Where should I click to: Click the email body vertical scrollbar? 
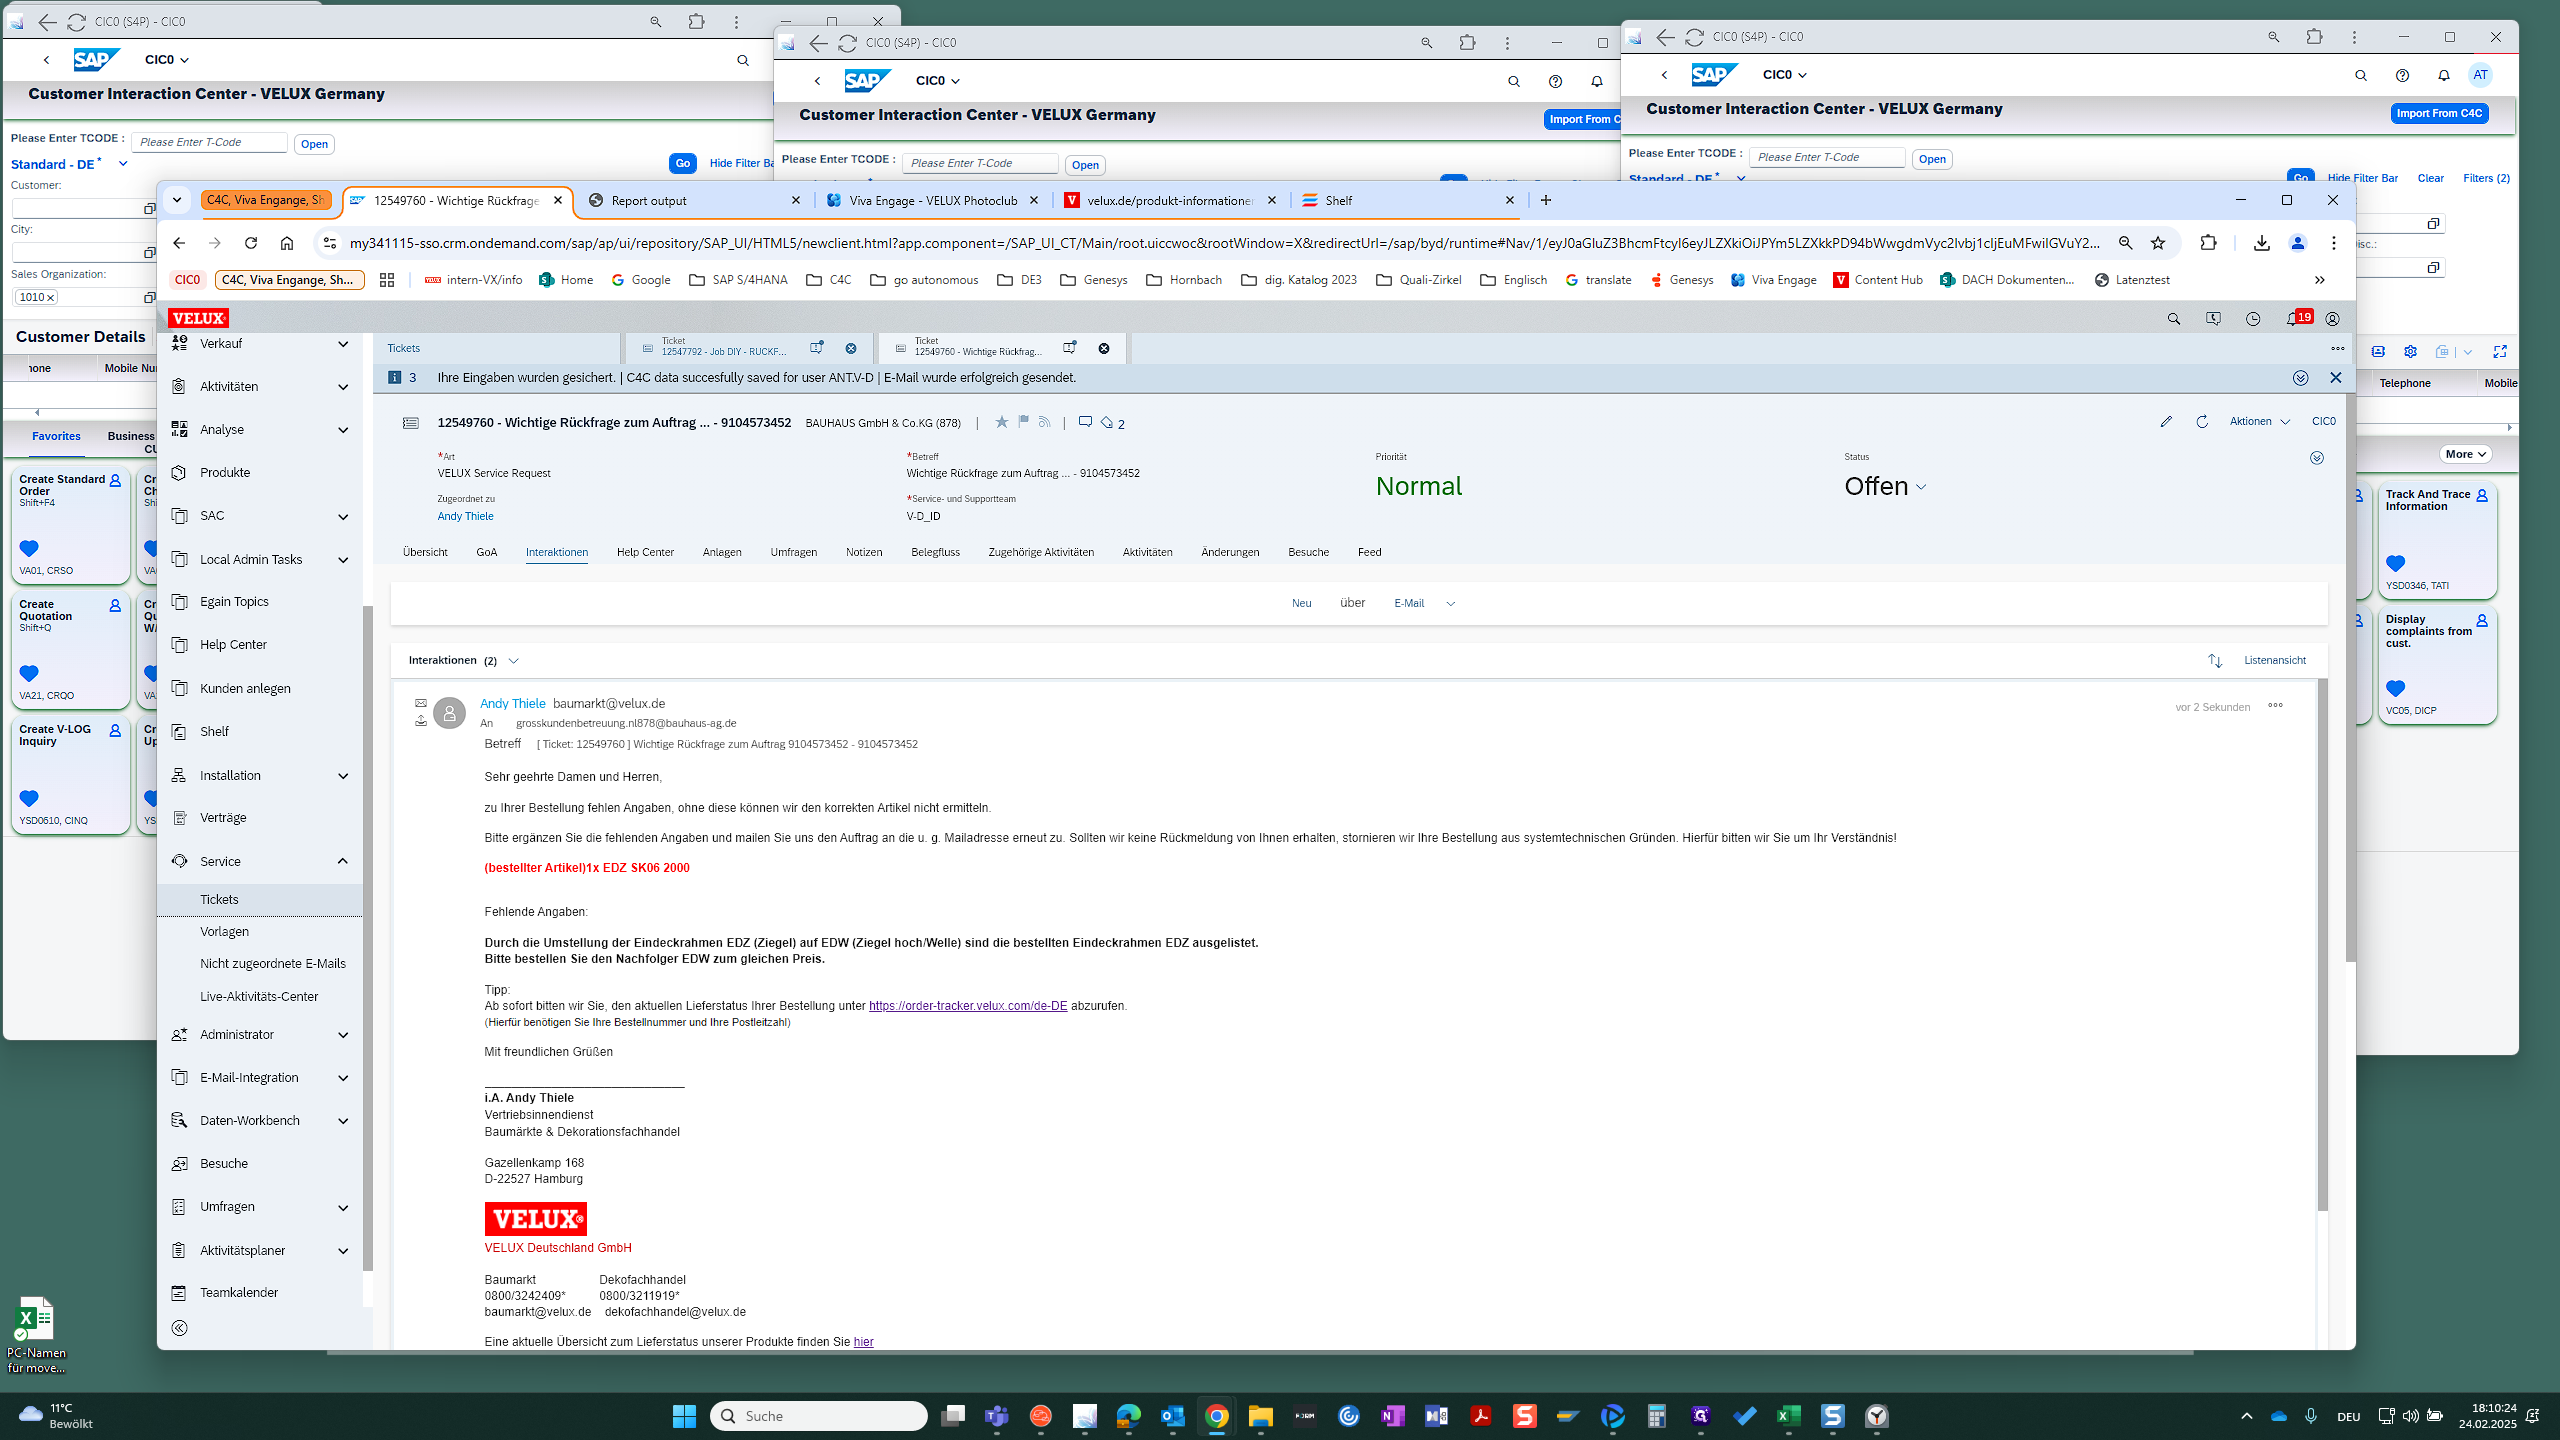point(2322,945)
